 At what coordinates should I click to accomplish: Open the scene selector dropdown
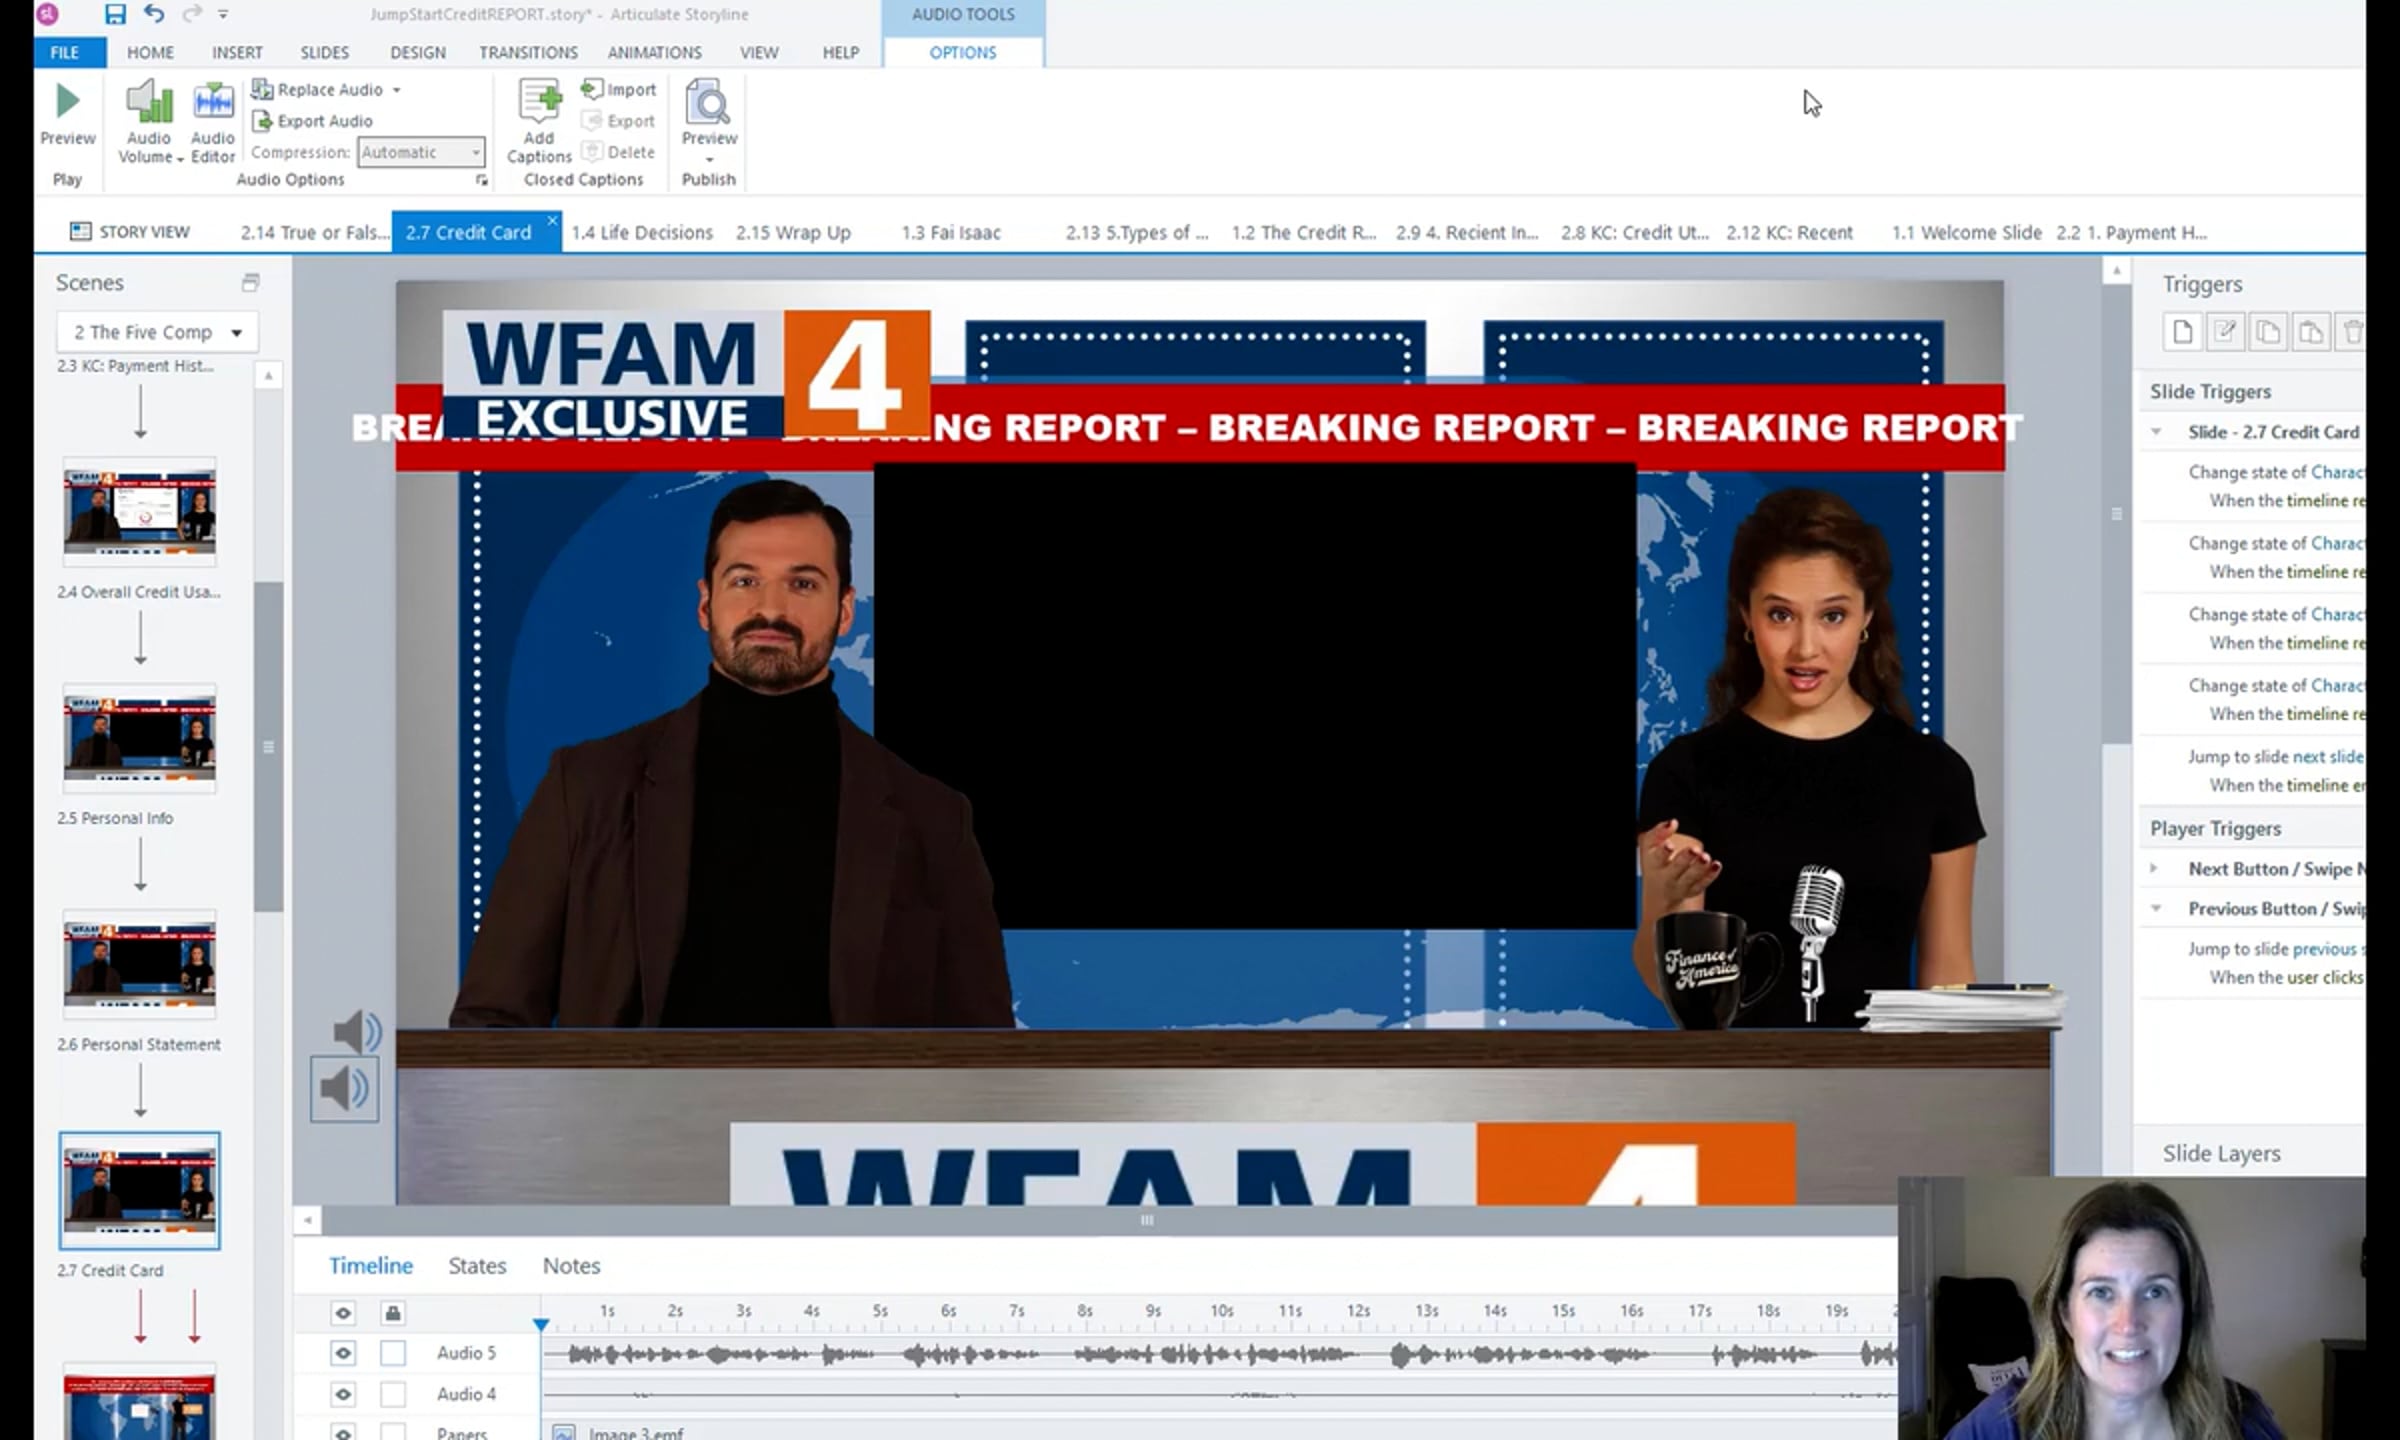[237, 332]
